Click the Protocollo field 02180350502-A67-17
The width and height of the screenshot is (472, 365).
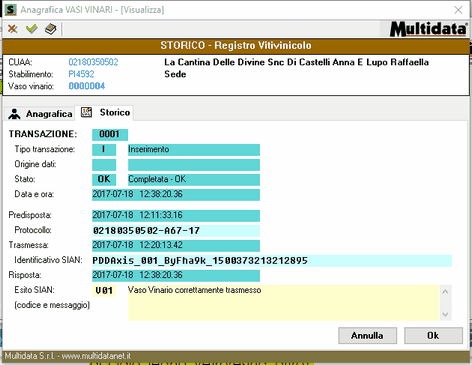click(x=176, y=231)
